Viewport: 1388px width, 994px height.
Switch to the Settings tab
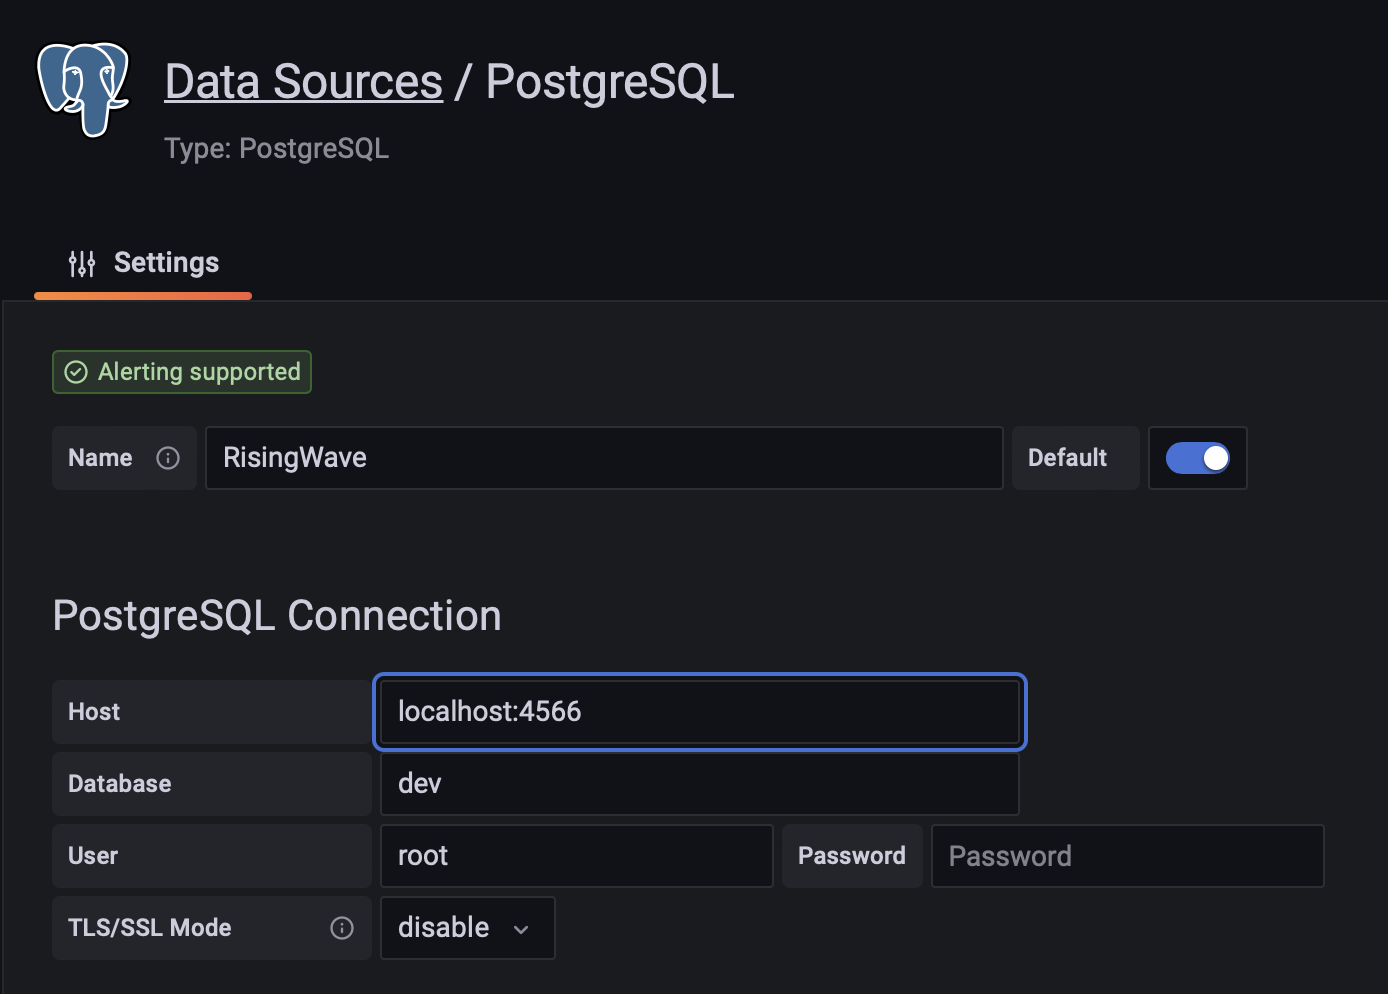[x=143, y=263]
